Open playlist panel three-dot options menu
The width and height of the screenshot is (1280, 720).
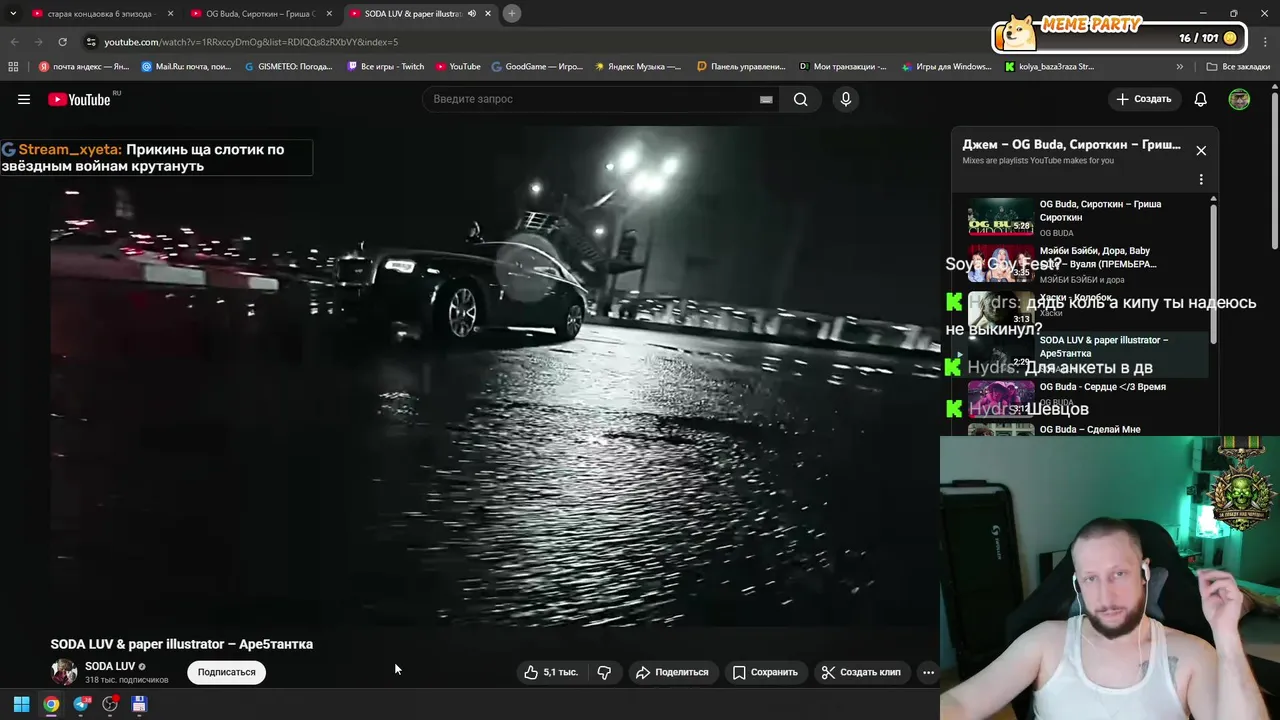(1201, 180)
